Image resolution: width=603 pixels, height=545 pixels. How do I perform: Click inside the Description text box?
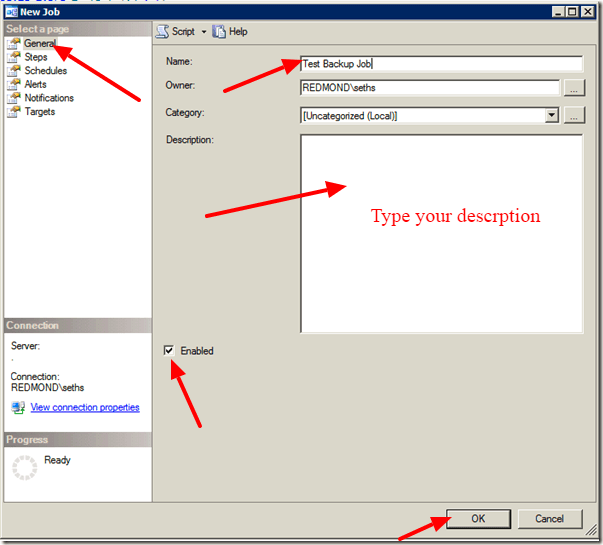click(441, 233)
